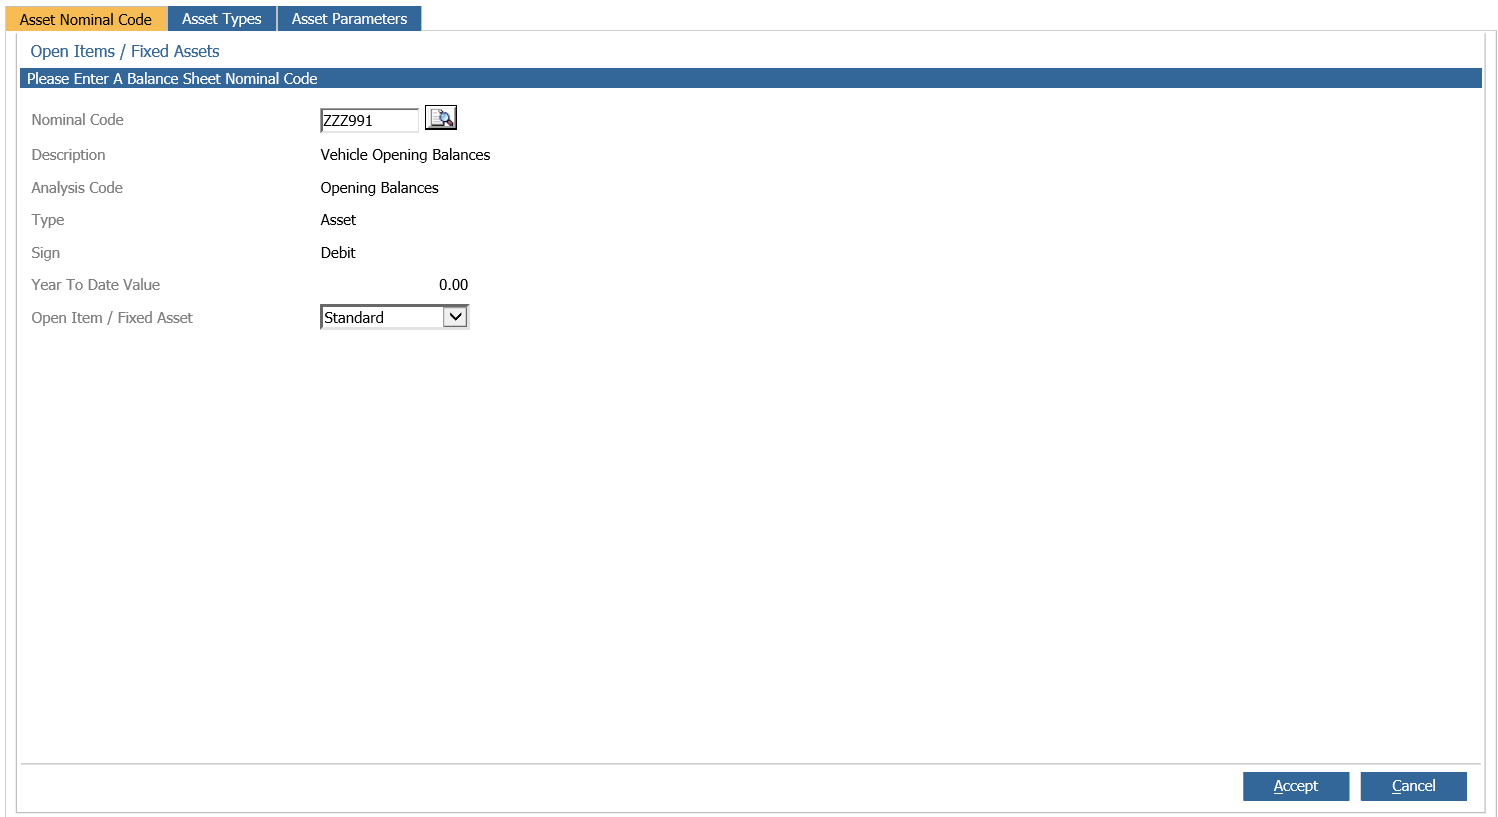Click into the Nominal Code field containing ZZZ991
The height and width of the screenshot is (817, 1498).
click(368, 120)
